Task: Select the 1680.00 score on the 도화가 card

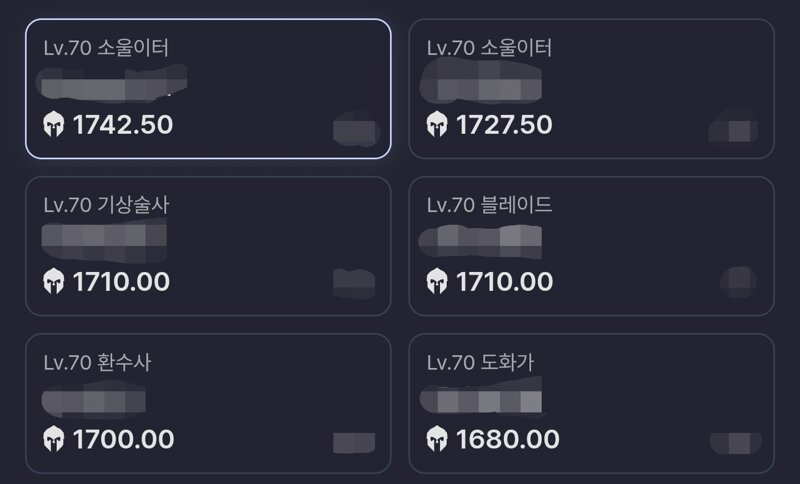Action: [508, 440]
